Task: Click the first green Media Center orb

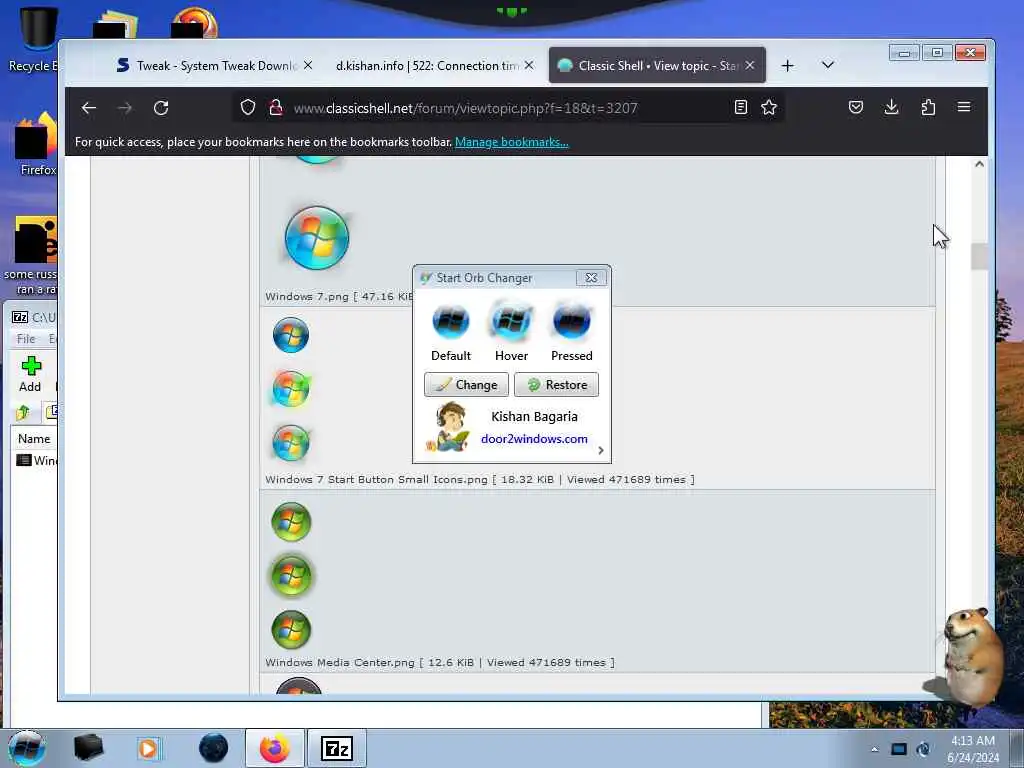Action: pyautogui.click(x=291, y=522)
